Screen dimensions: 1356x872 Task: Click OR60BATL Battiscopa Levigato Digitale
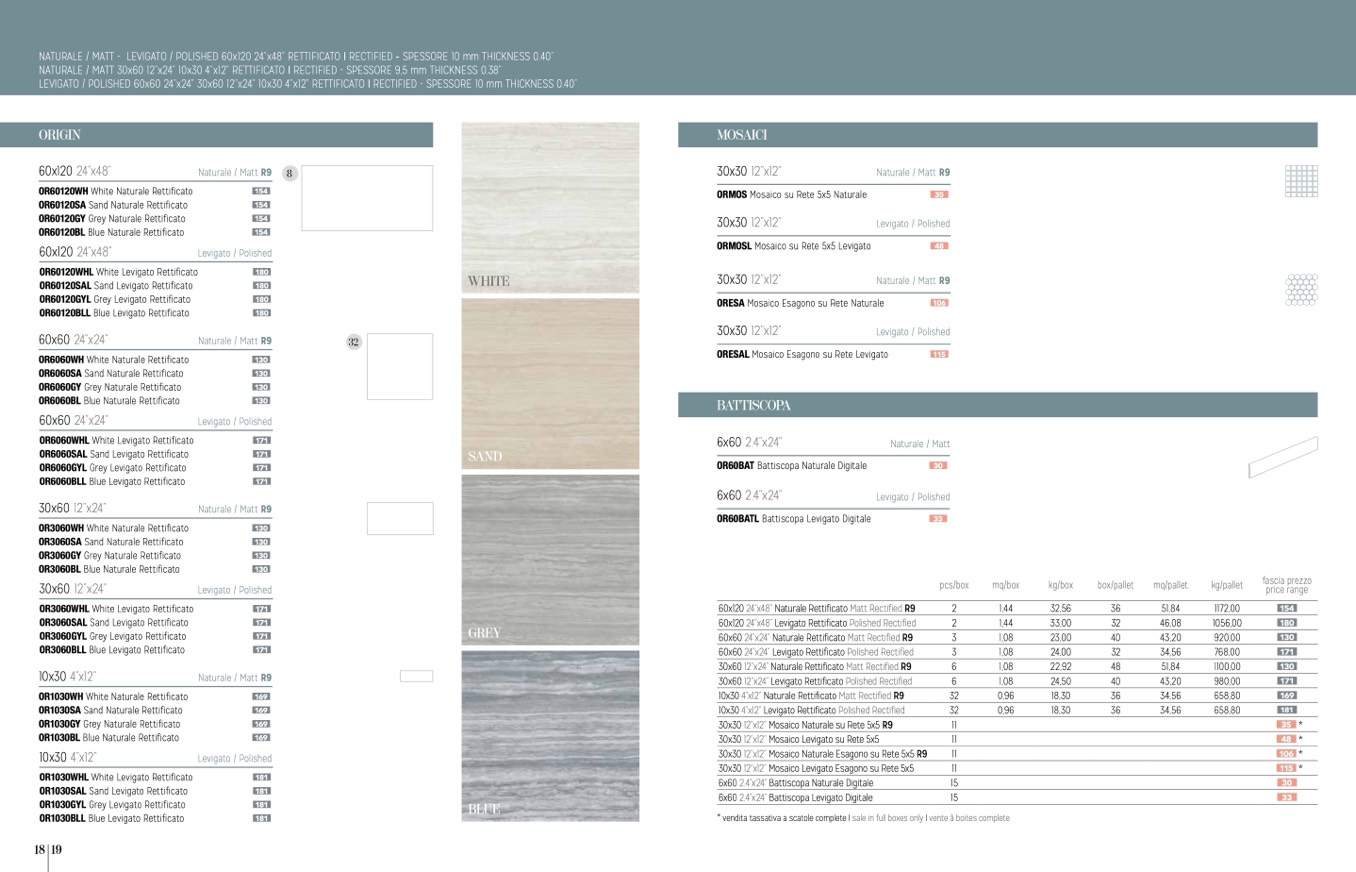pos(794,519)
